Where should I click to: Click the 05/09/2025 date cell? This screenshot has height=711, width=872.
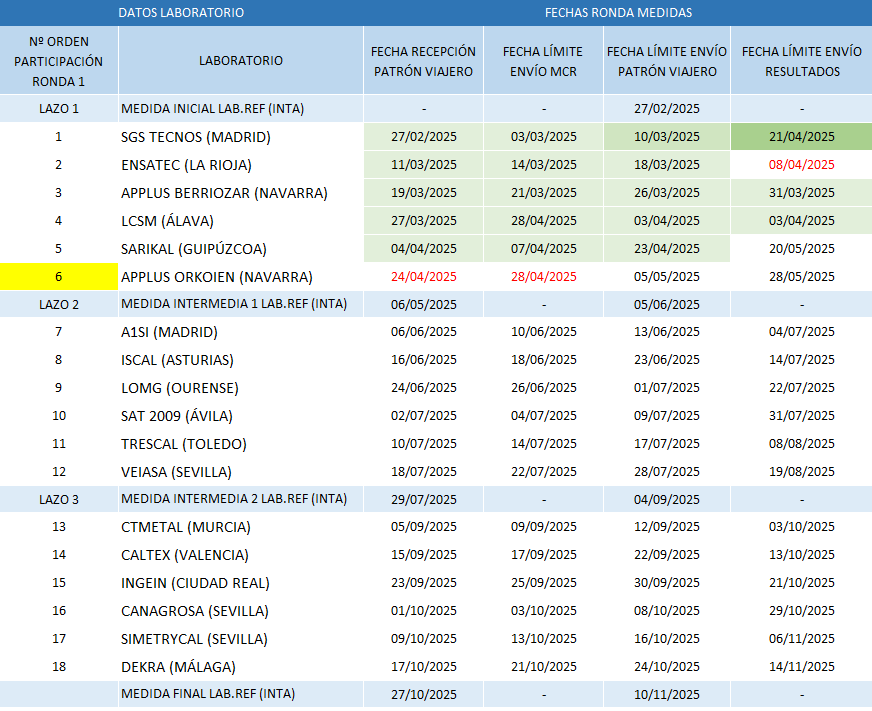pyautogui.click(x=423, y=527)
